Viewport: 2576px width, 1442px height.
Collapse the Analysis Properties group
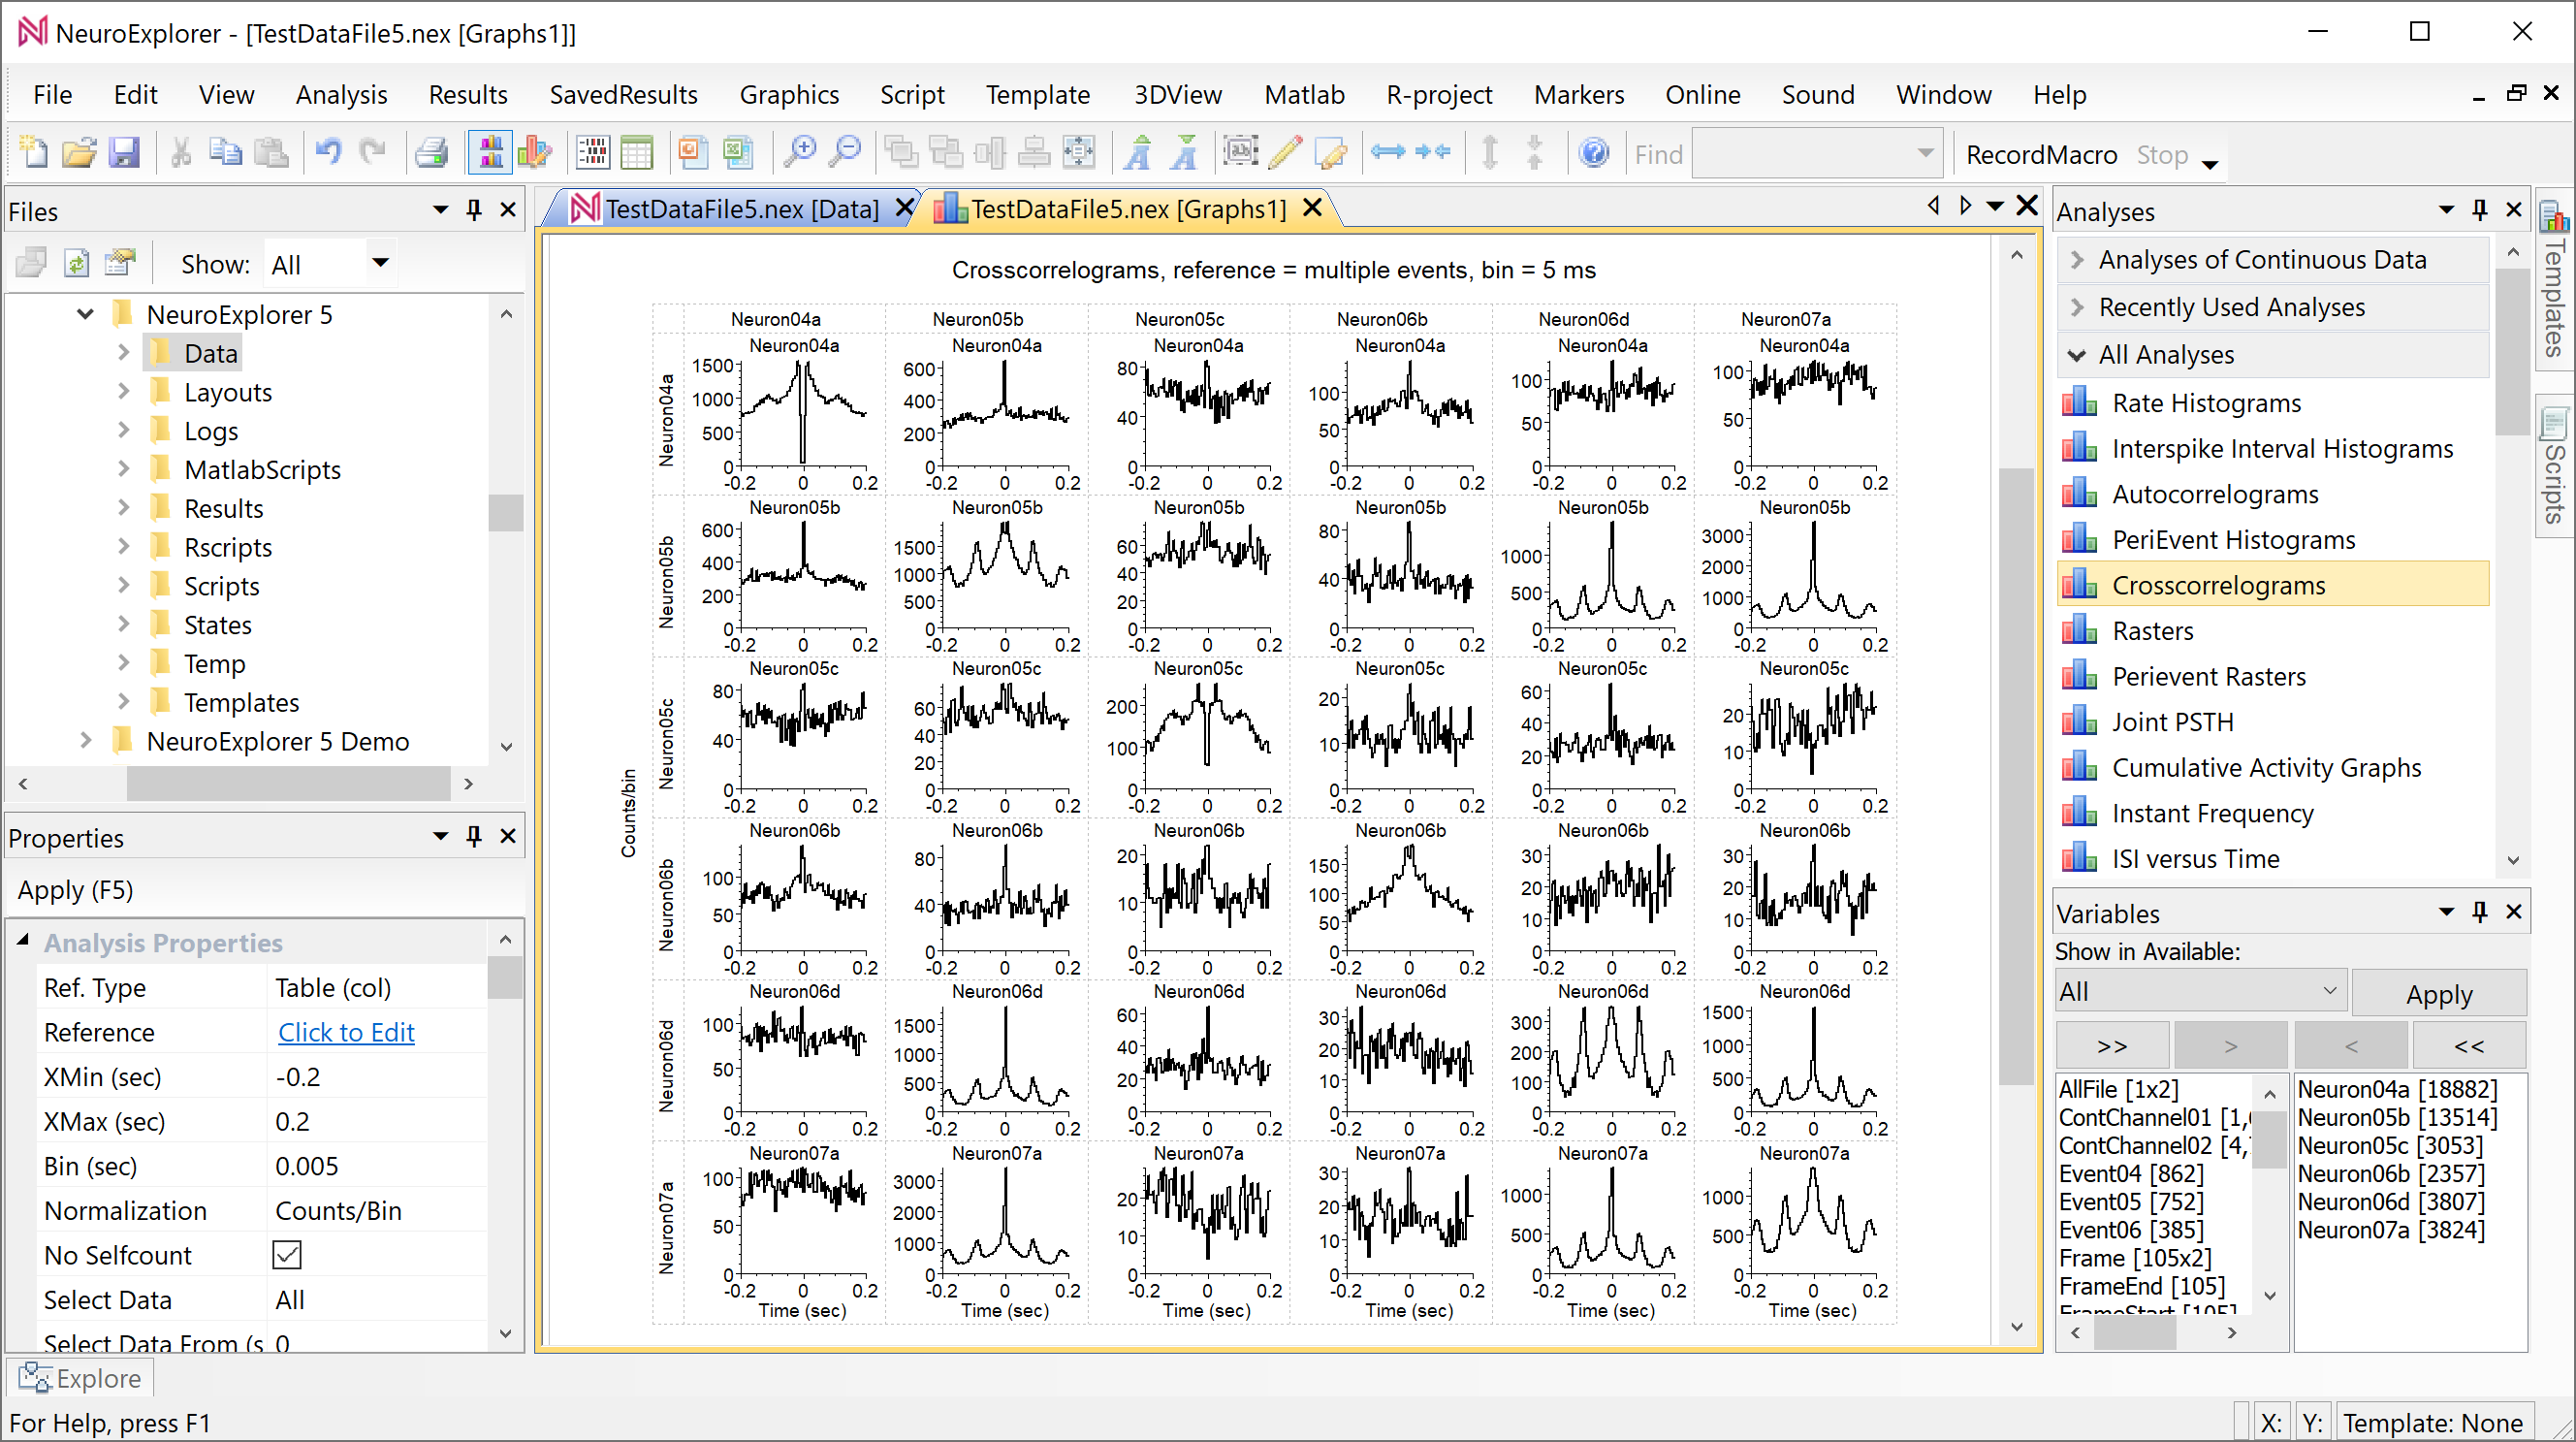(x=23, y=942)
